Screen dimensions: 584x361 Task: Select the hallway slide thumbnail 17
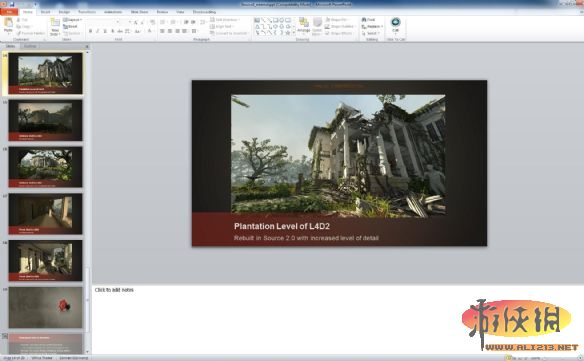coord(45,213)
